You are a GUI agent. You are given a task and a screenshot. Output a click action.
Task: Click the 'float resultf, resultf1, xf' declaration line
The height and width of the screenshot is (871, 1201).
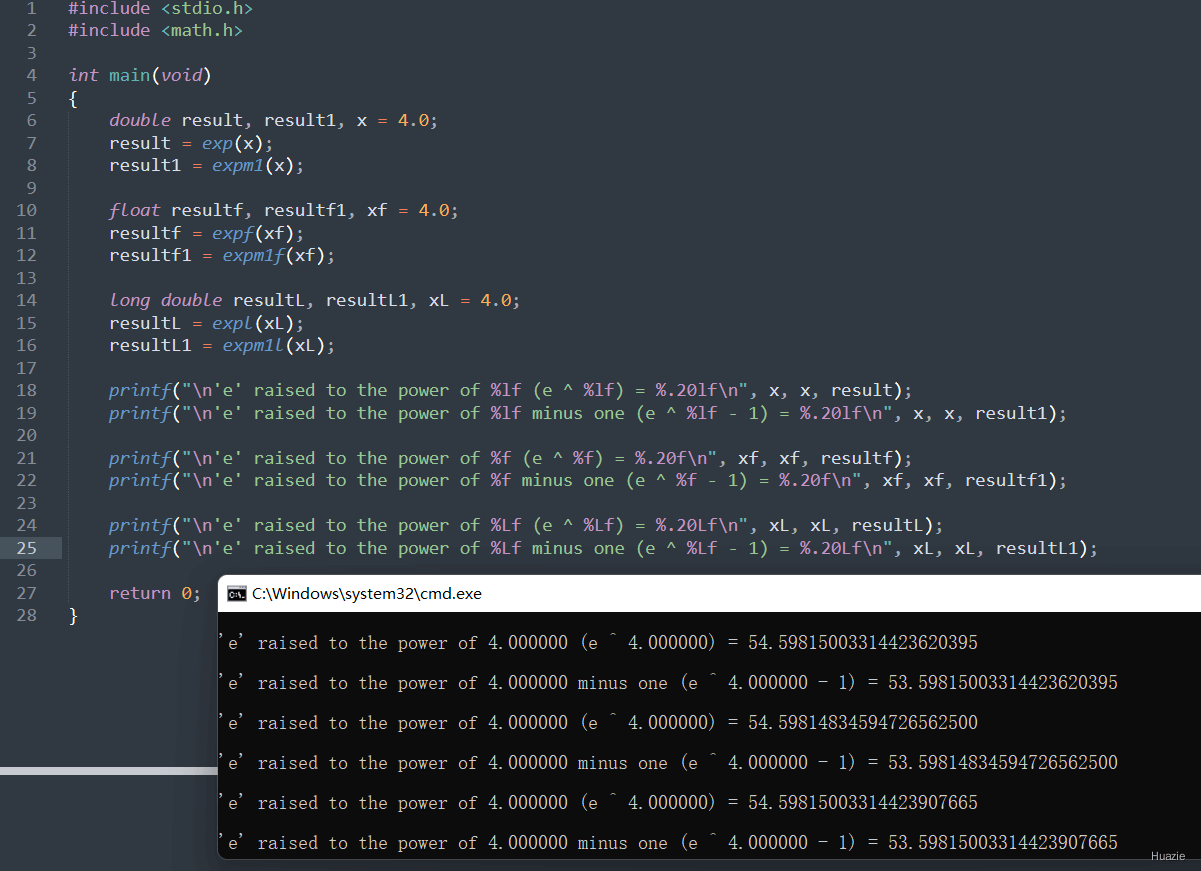click(284, 210)
